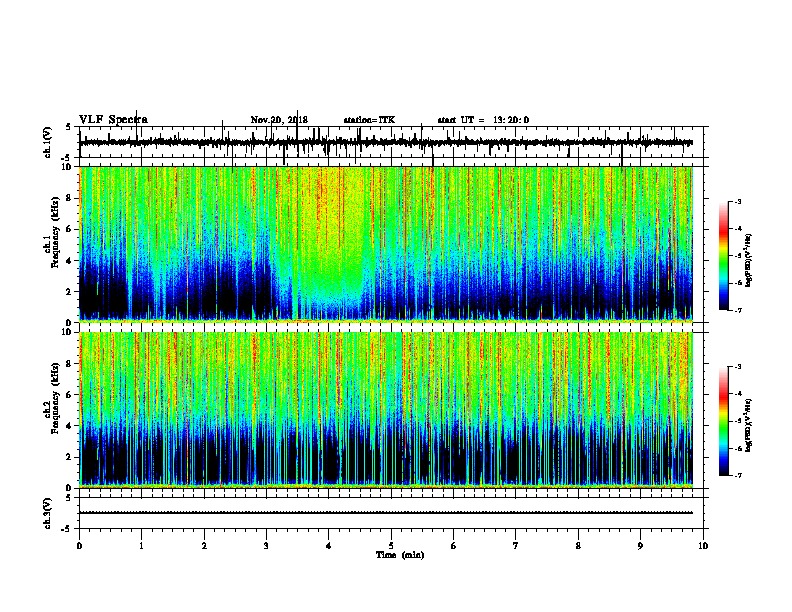Click the '8' kHz tick on ch.1 axis
792x612 pixels.
click(69, 198)
